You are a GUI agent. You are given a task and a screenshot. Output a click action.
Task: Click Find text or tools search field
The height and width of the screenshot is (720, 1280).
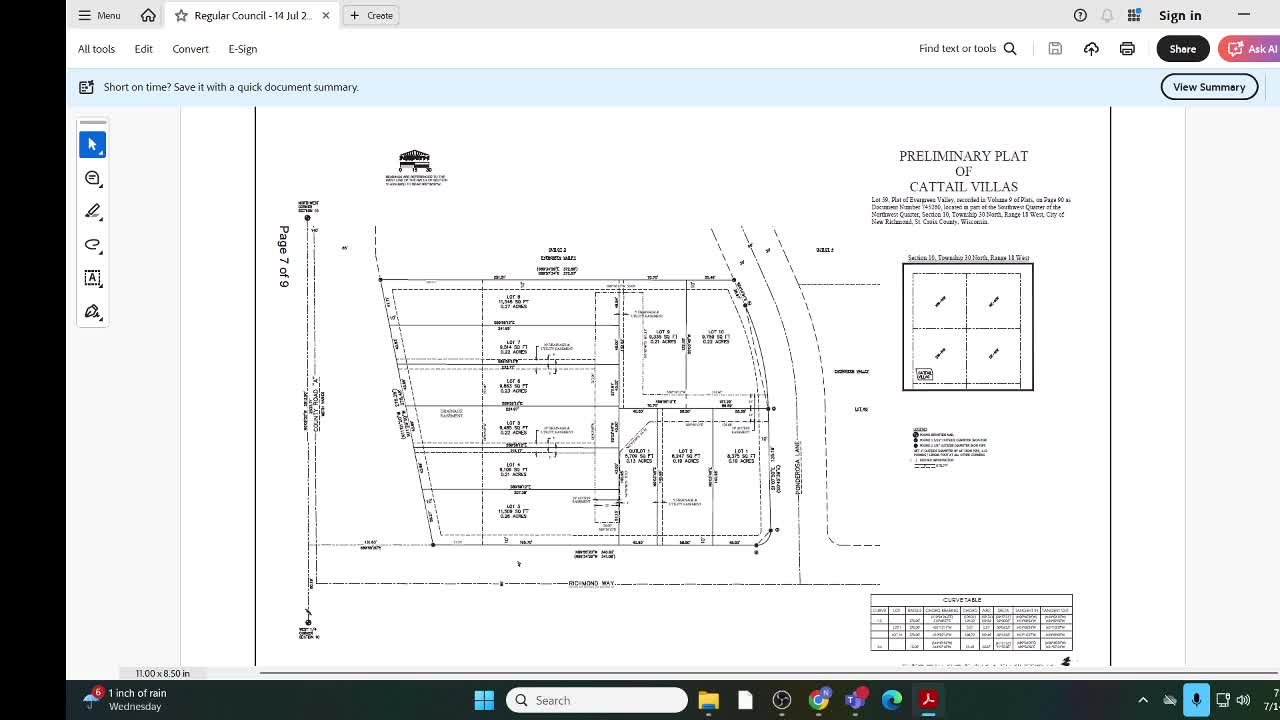pos(967,49)
